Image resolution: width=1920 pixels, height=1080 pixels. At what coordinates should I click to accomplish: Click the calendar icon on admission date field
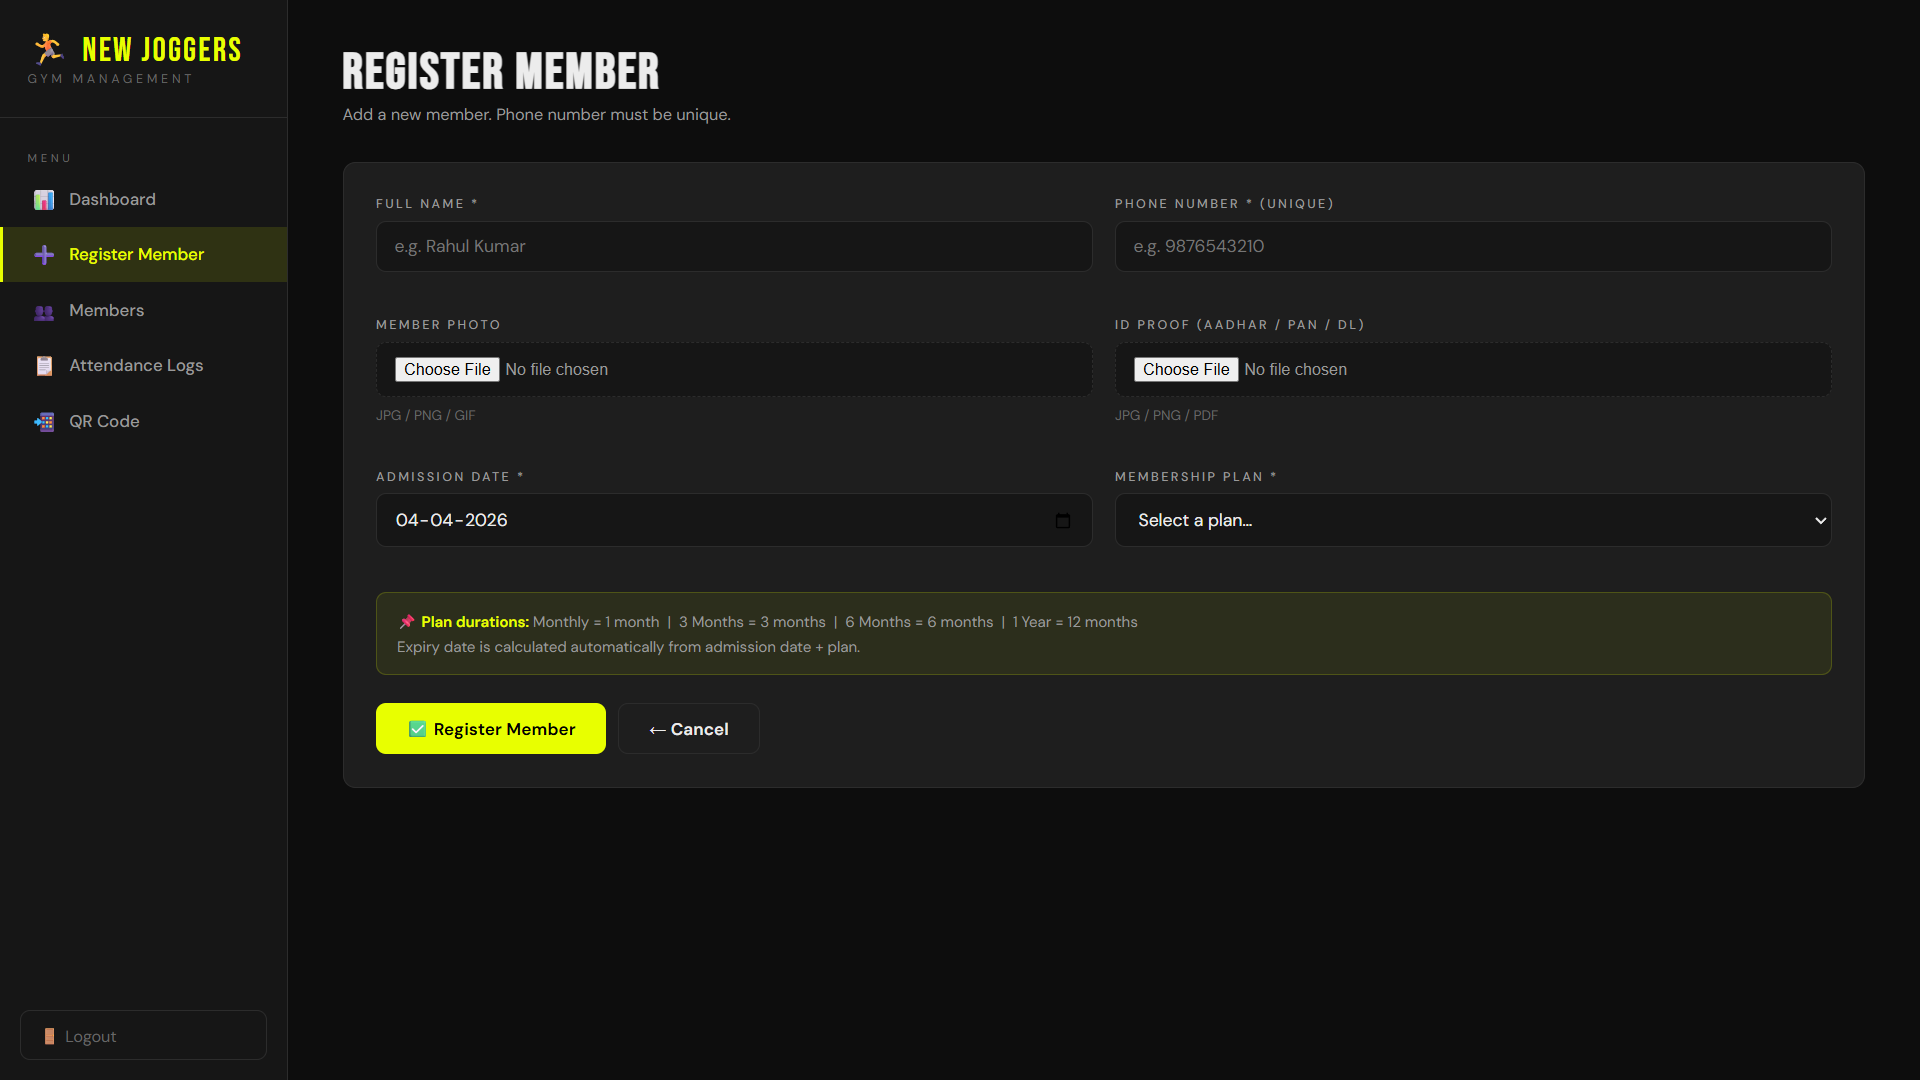(x=1063, y=521)
